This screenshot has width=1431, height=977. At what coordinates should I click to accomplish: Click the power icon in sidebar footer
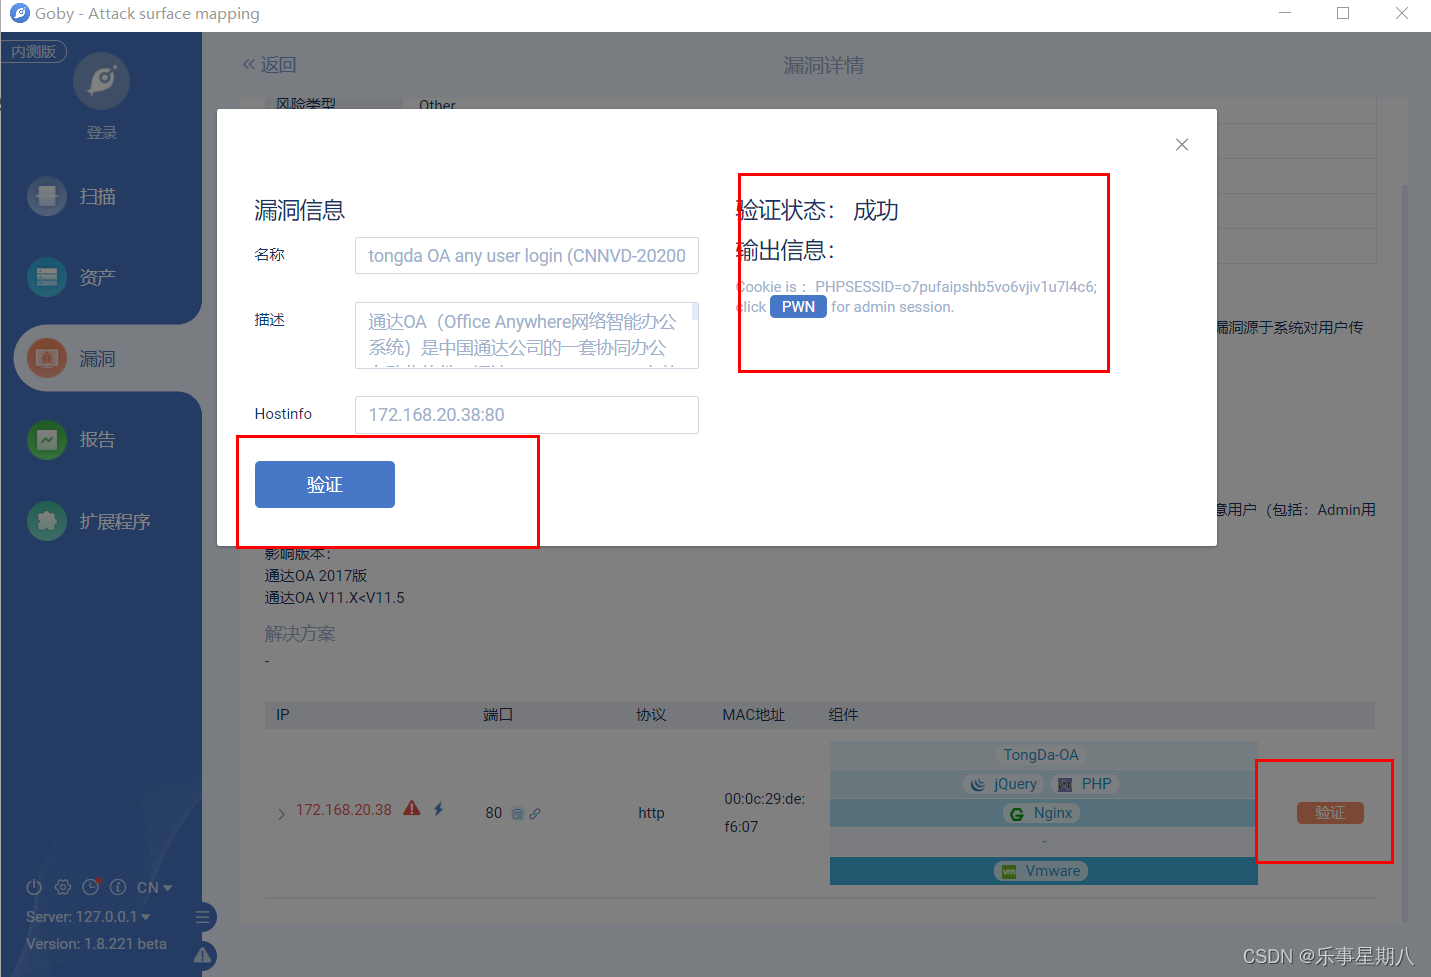[x=34, y=887]
